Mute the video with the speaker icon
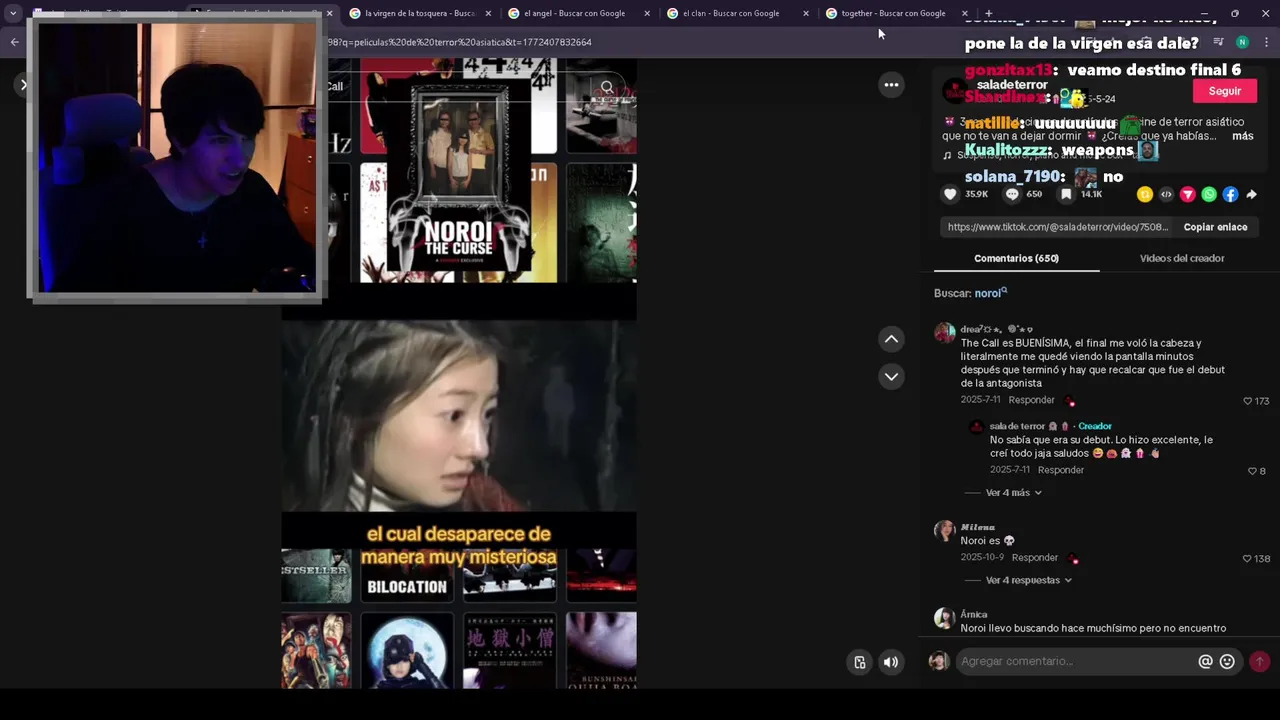Viewport: 1280px width, 720px height. tap(890, 662)
